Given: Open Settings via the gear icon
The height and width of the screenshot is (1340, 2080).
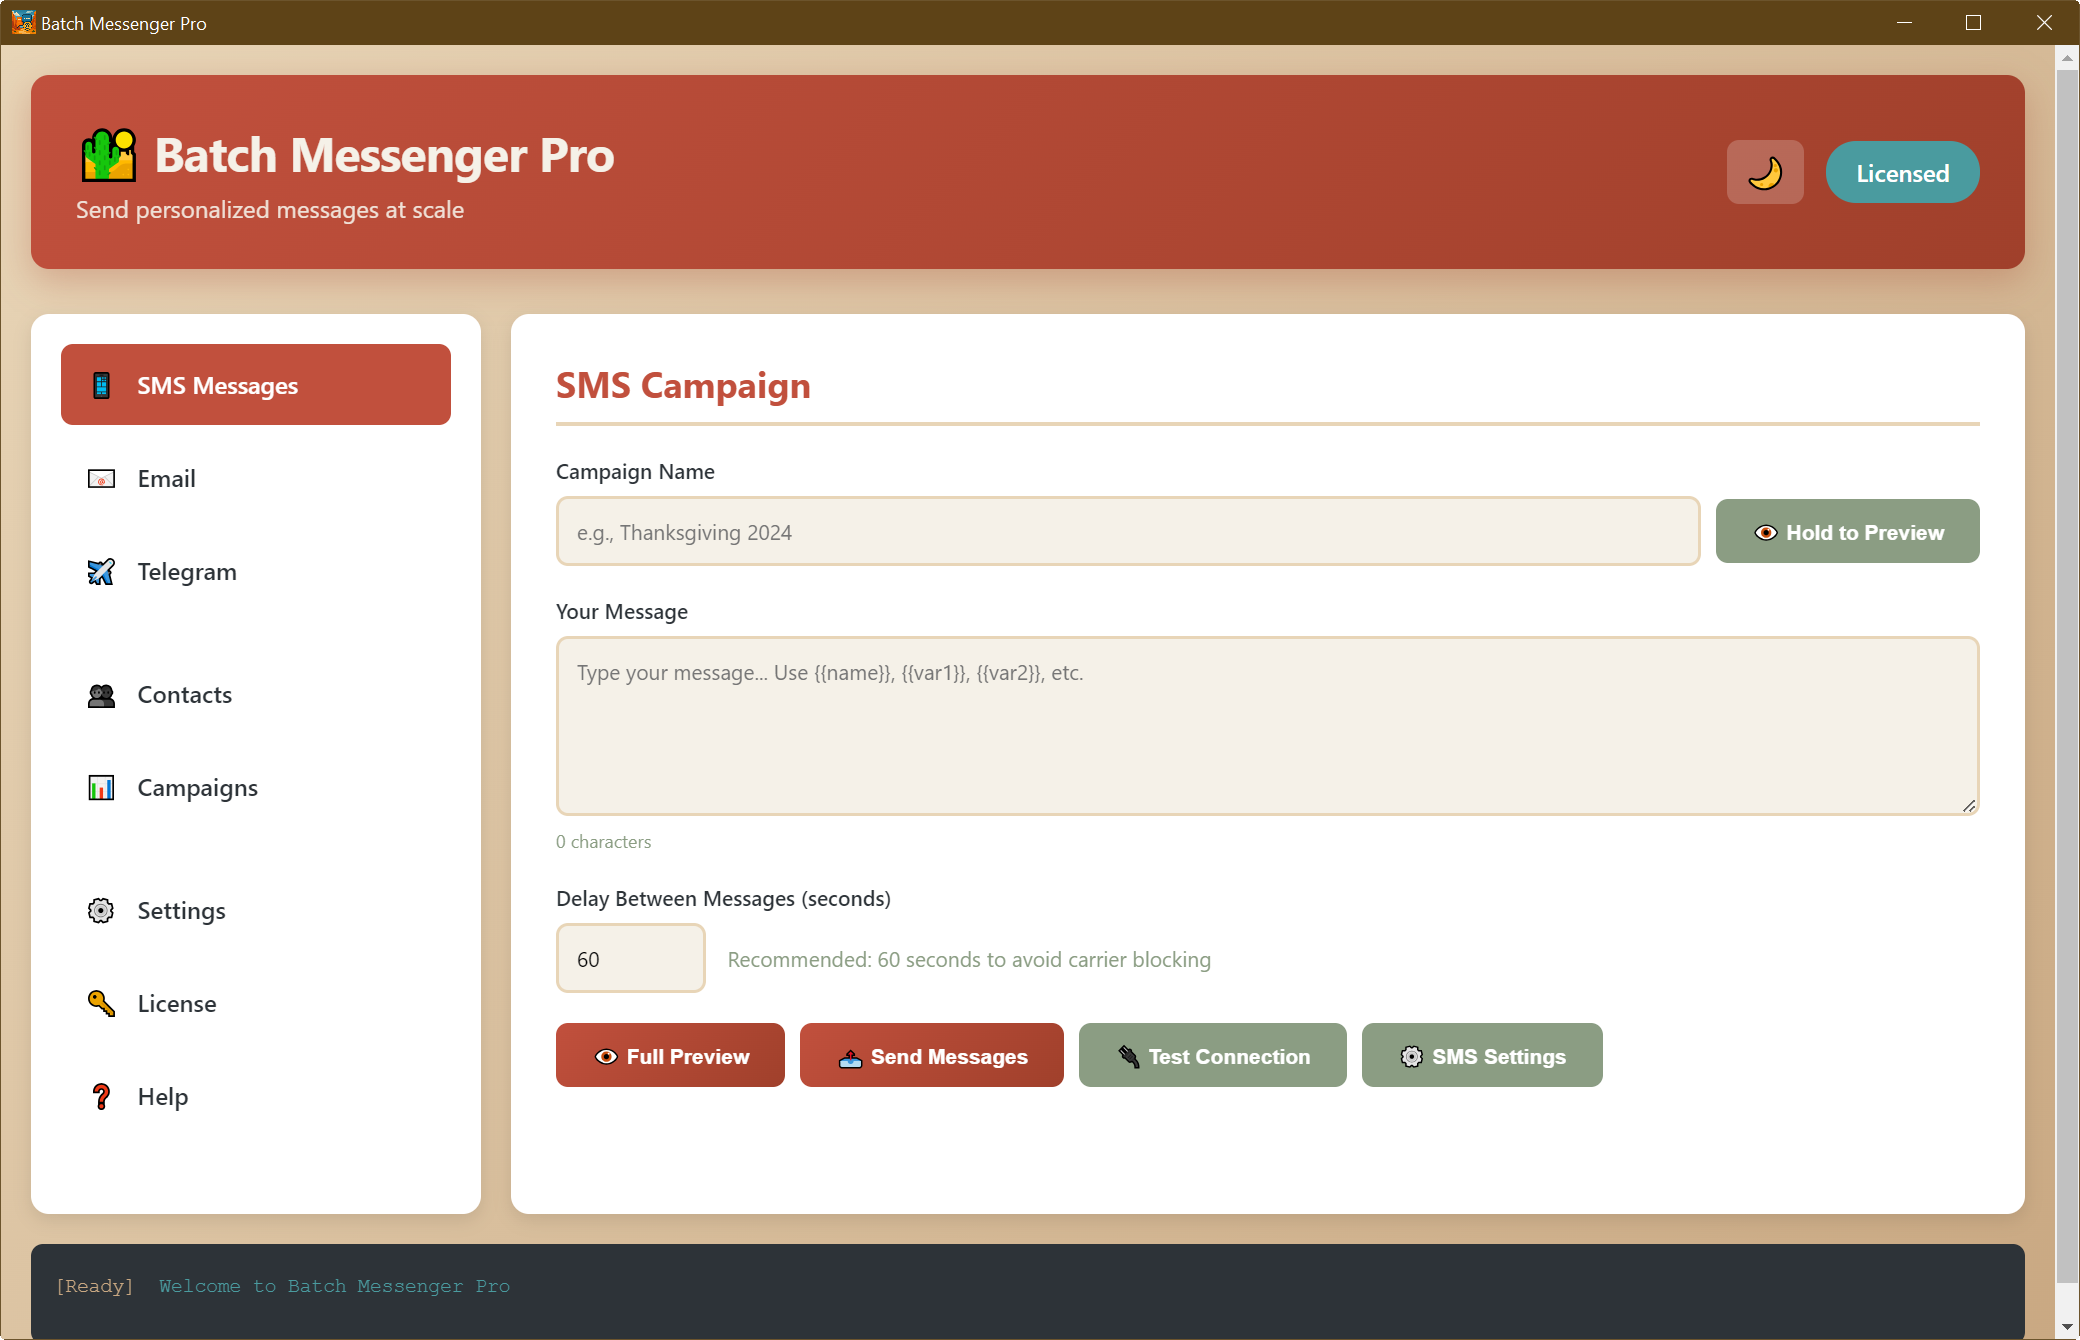Looking at the screenshot, I should pyautogui.click(x=100, y=910).
